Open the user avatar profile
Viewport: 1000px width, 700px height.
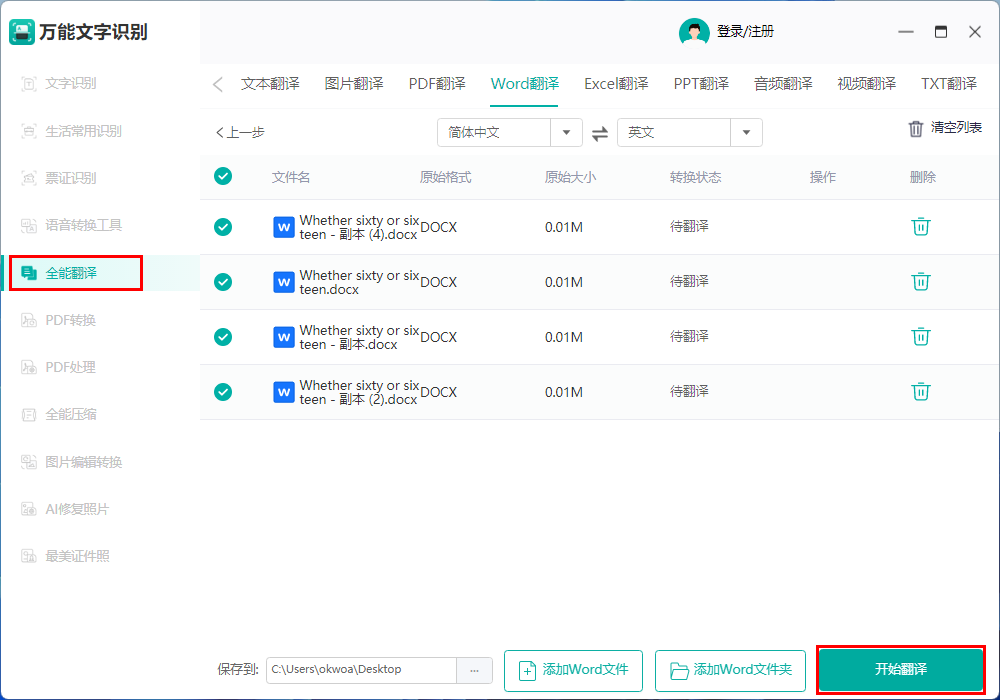(x=694, y=32)
